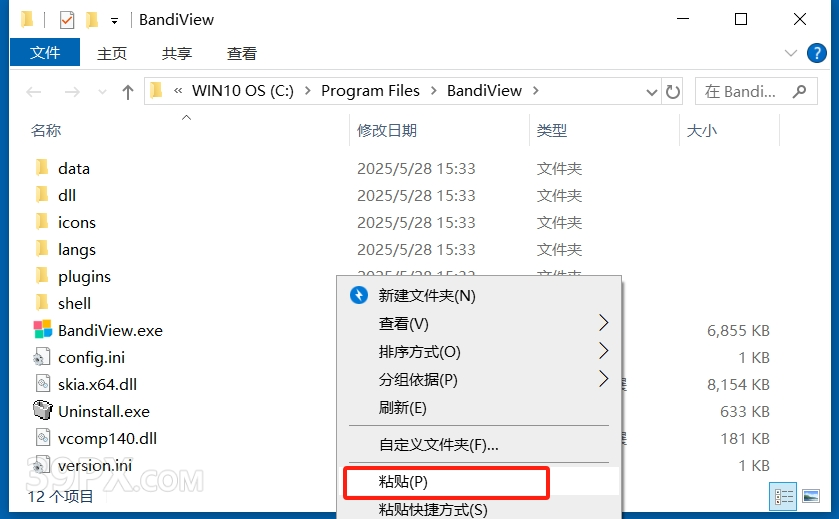Image resolution: width=839 pixels, height=519 pixels.
Task: Select the skia.x64.dll file name
Action: [97, 384]
